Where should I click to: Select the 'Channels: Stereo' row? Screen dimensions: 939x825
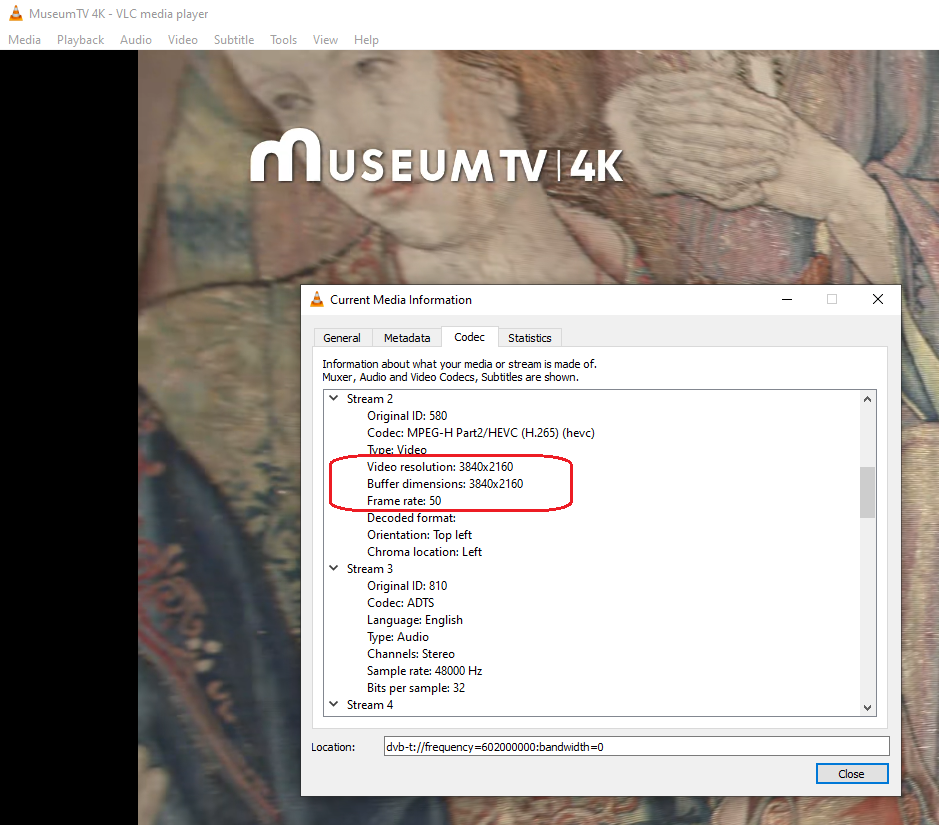[x=411, y=654]
